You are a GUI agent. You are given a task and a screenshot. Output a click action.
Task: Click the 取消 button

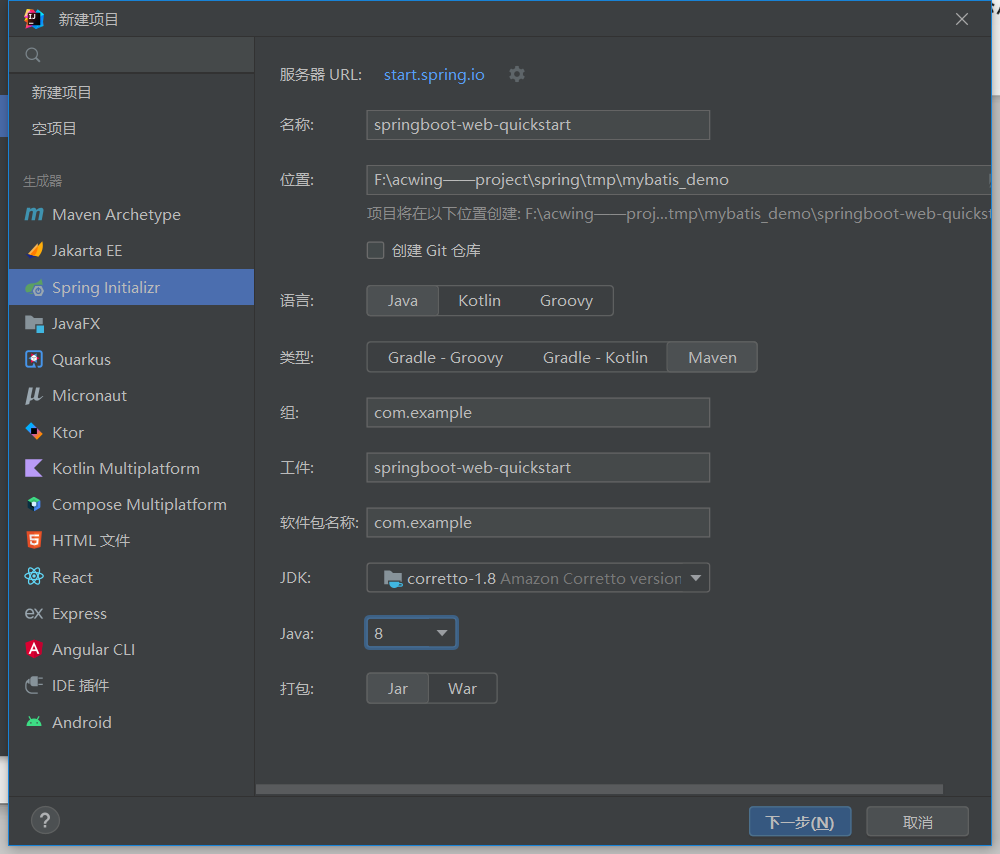click(917, 821)
